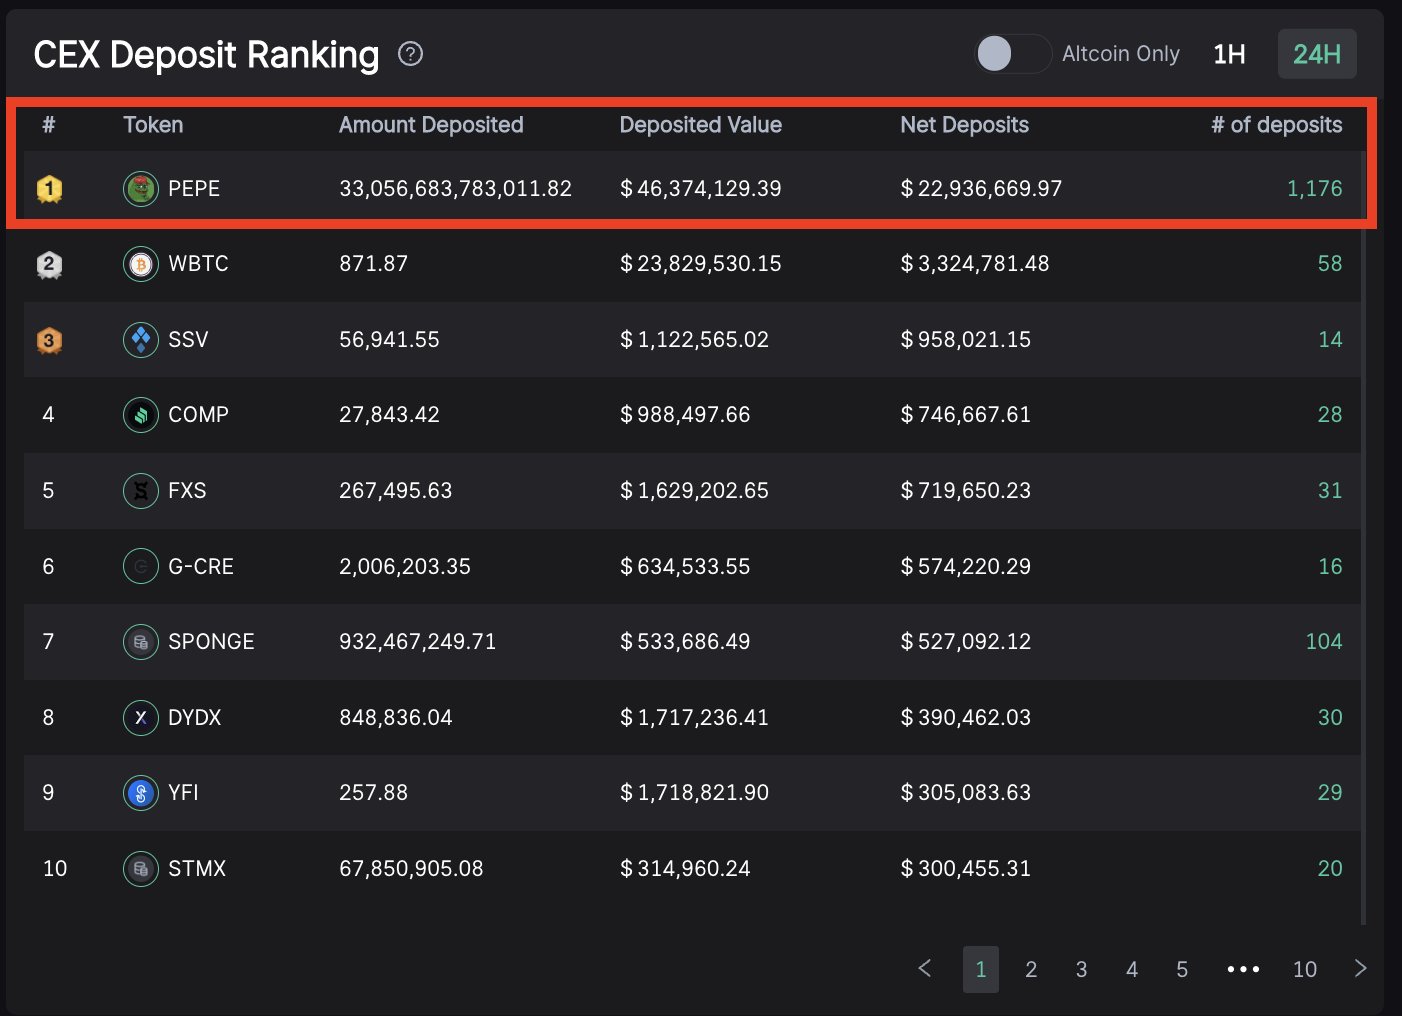1402x1016 pixels.
Task: Click the SPONGE token name
Action: click(x=211, y=642)
